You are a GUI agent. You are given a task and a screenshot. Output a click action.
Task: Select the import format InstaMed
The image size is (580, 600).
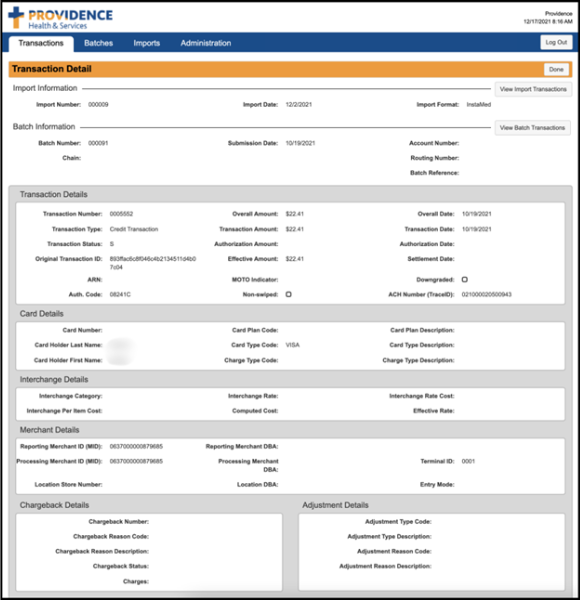[479, 104]
